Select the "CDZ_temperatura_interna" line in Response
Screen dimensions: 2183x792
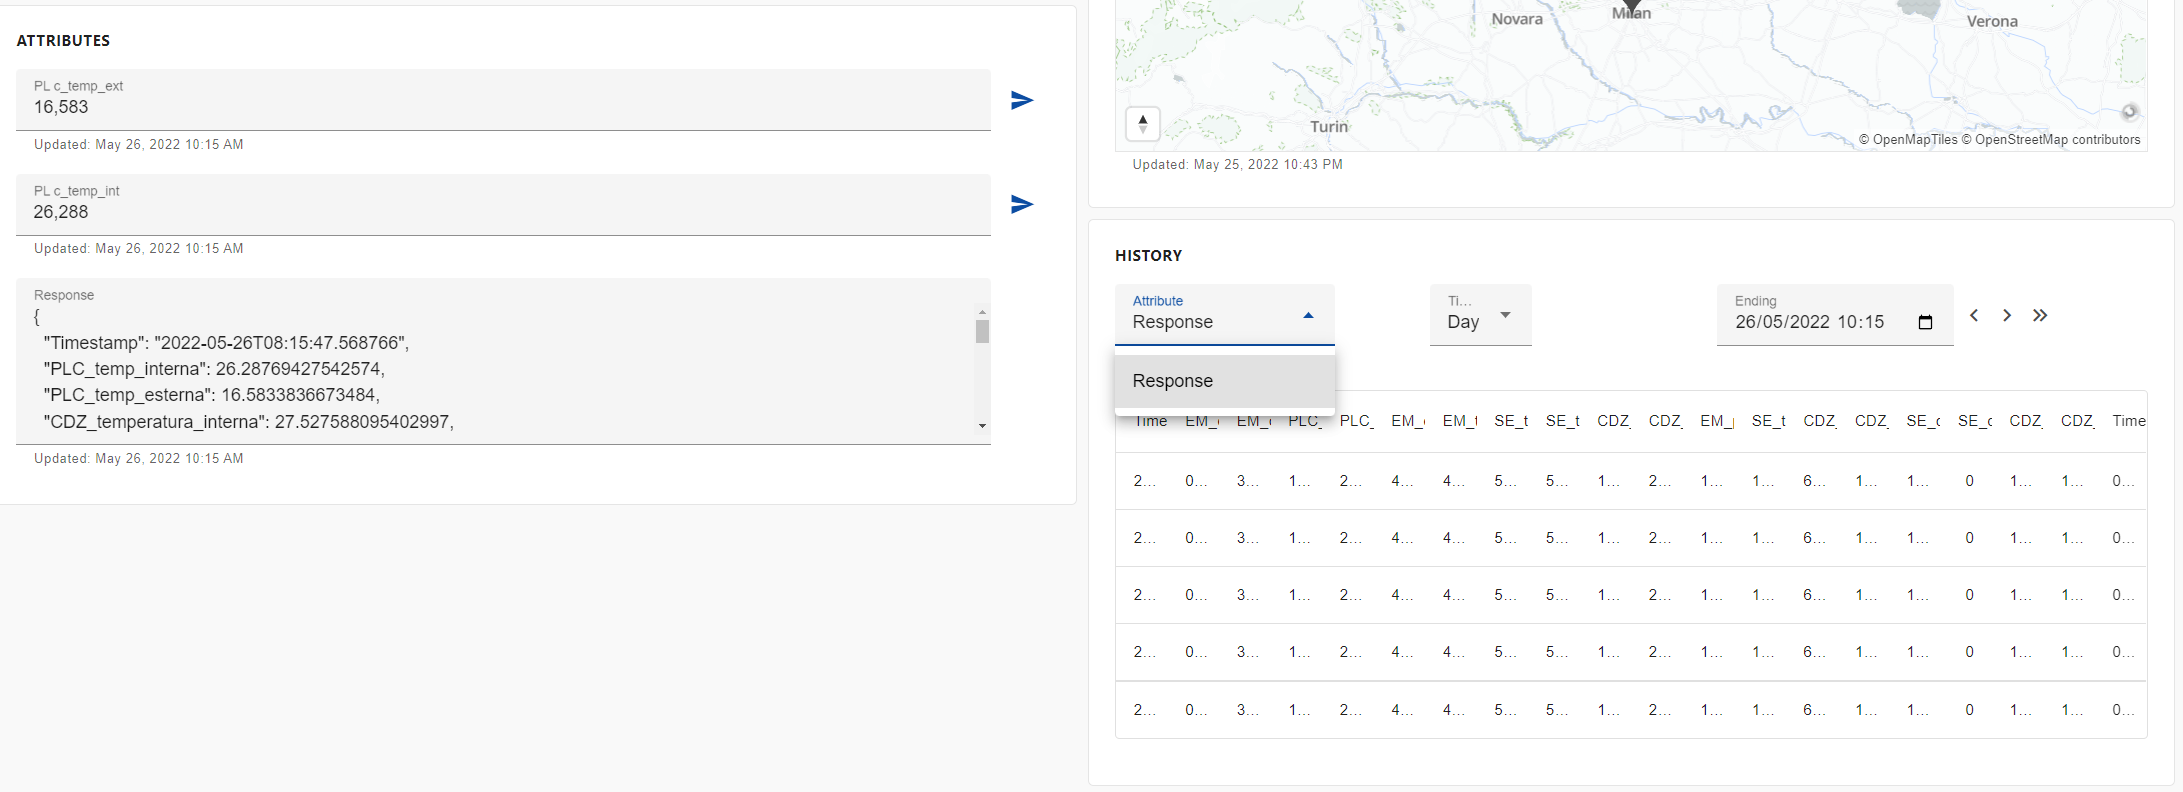click(249, 422)
